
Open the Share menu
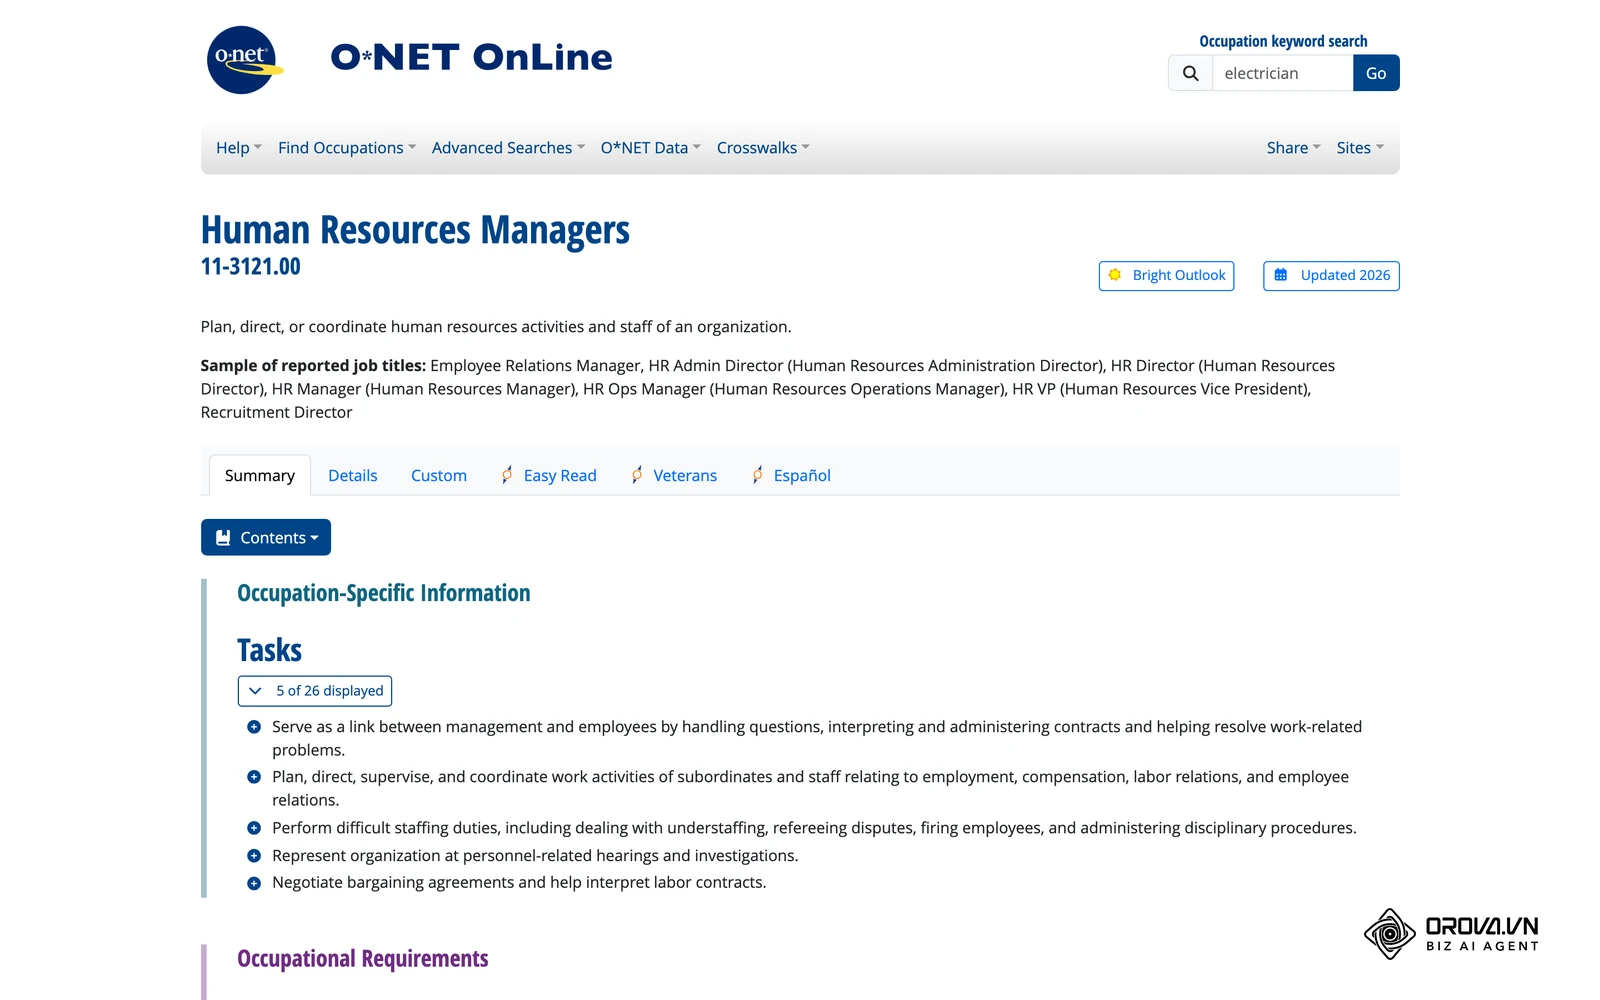click(x=1293, y=148)
